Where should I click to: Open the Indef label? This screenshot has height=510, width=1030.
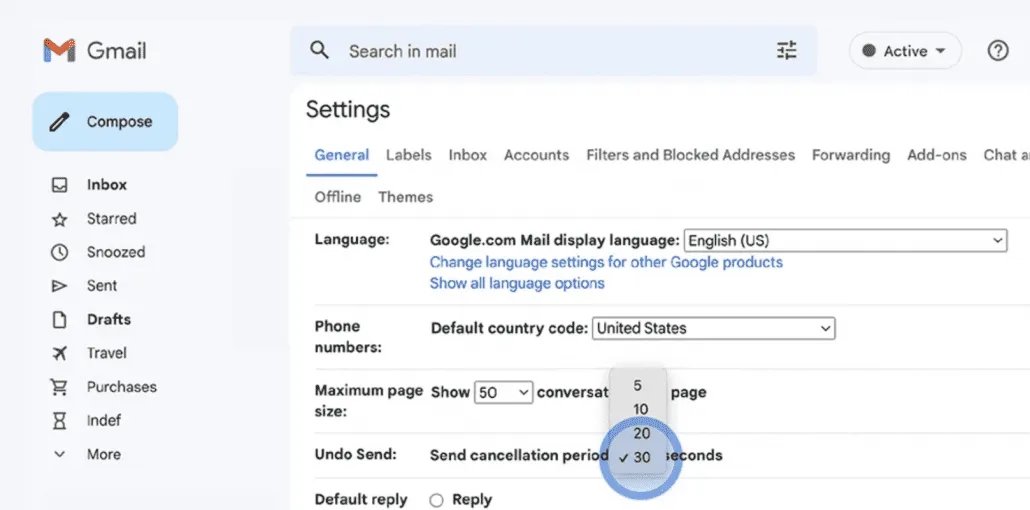[x=104, y=421]
